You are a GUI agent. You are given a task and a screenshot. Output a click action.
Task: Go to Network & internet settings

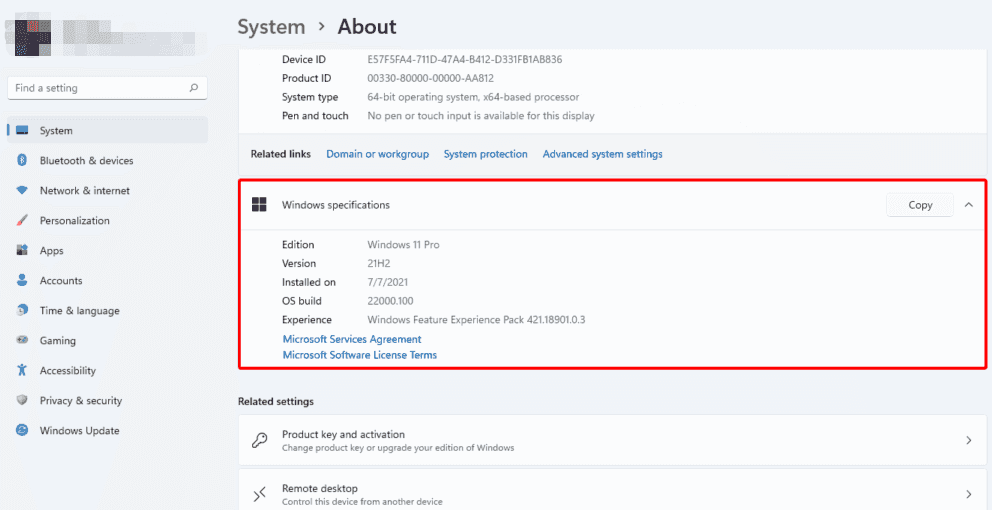108,190
